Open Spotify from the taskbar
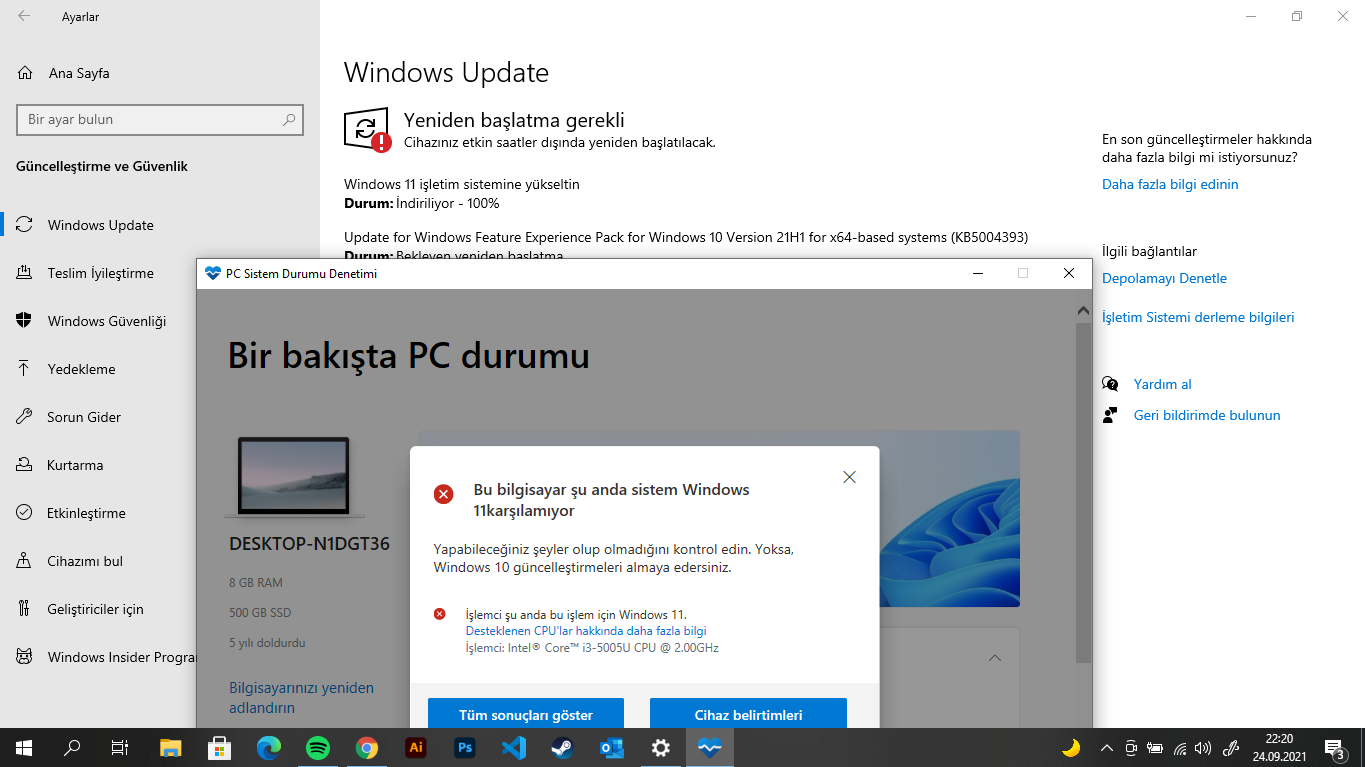This screenshot has width=1365, height=767. tap(318, 747)
